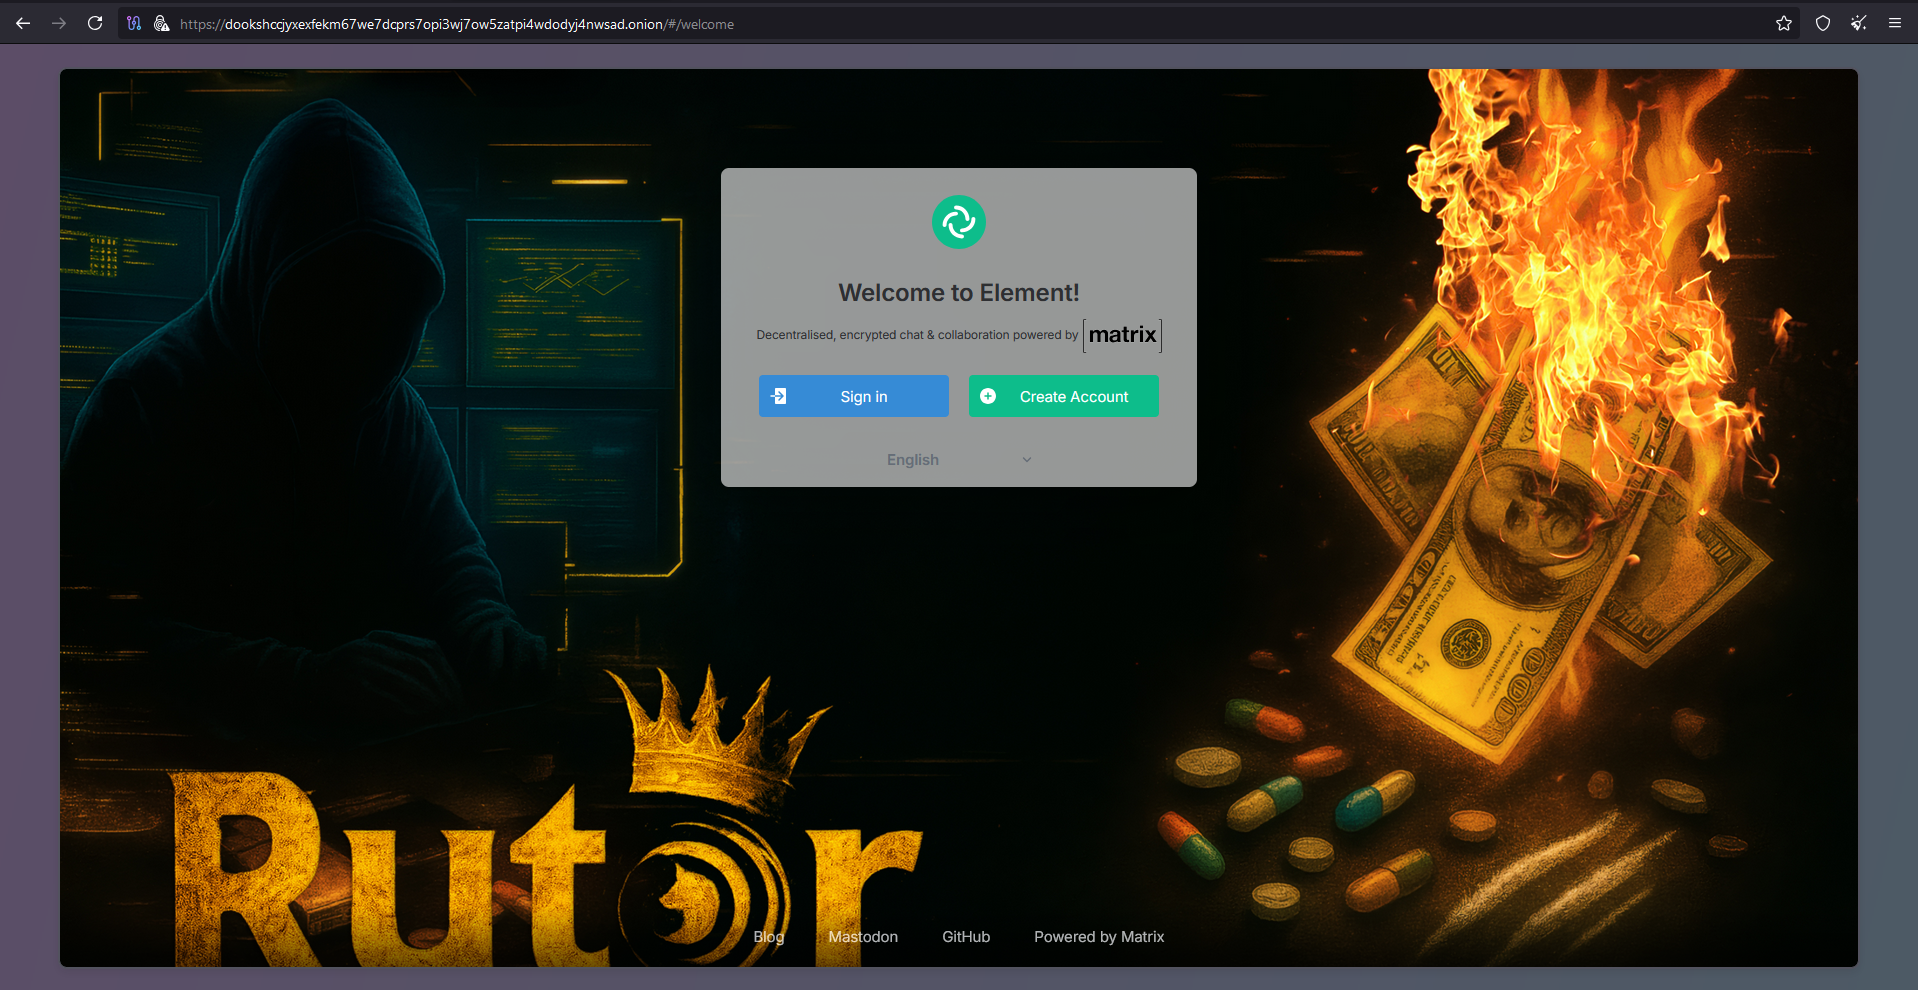Image resolution: width=1918 pixels, height=990 pixels.
Task: Reload the current page
Action: pos(94,23)
